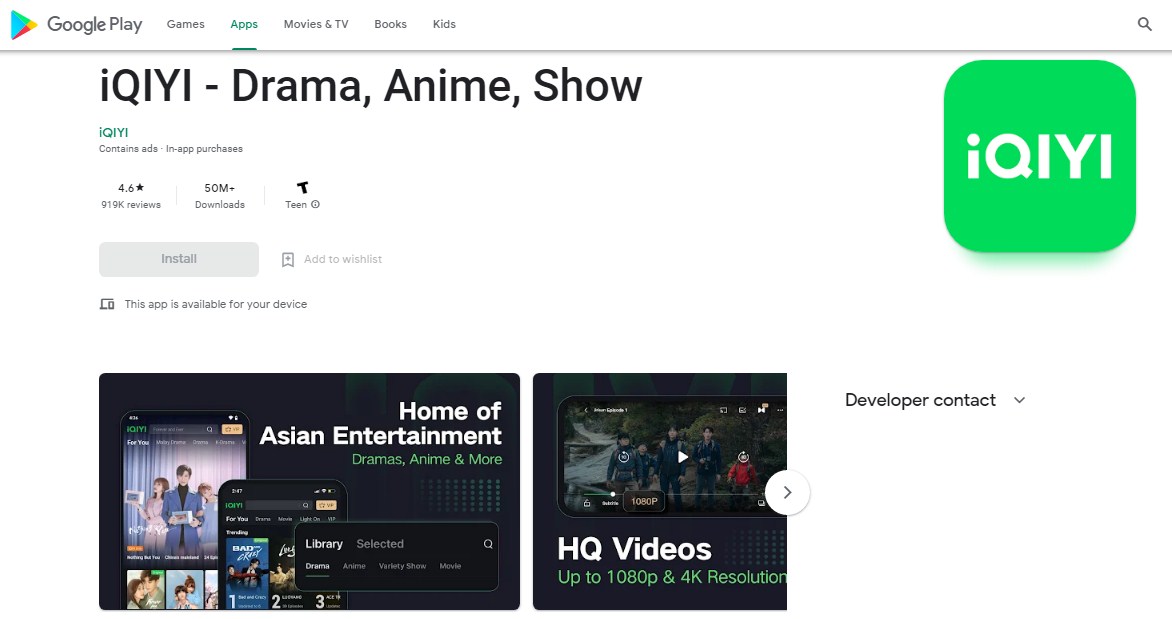1172x619 pixels.
Task: Open the HQ Videos screenshot
Action: (660, 492)
